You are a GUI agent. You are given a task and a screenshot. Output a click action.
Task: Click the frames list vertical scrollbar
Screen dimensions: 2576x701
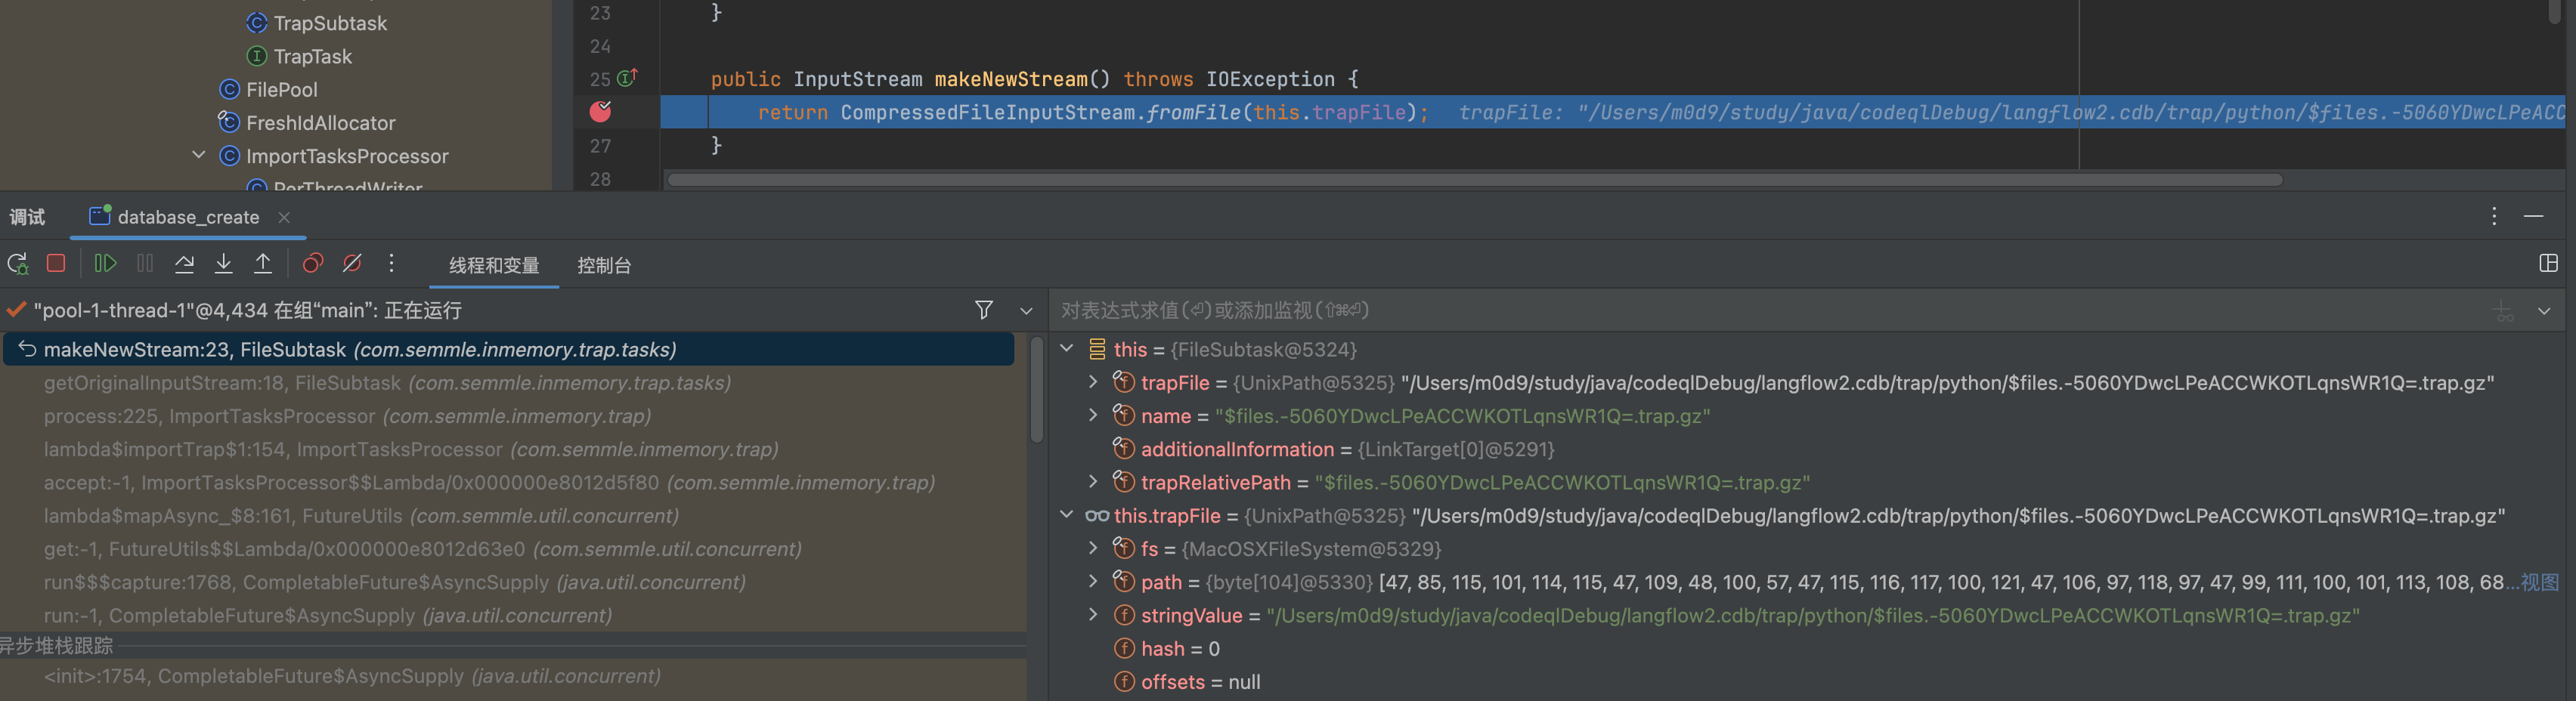(1036, 390)
